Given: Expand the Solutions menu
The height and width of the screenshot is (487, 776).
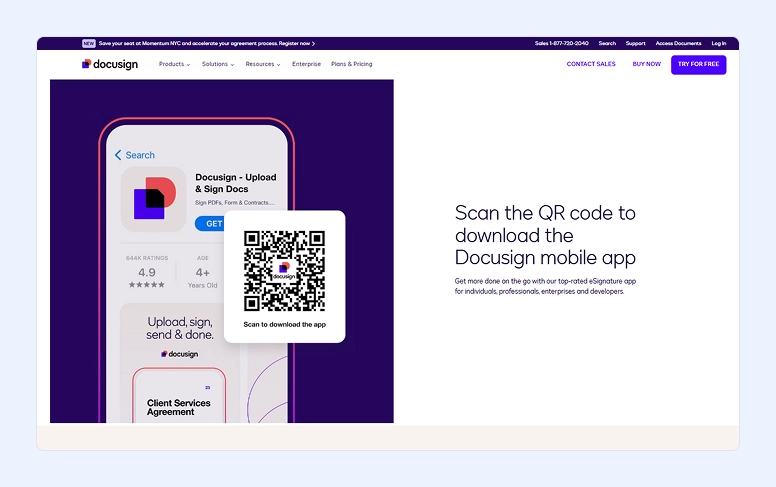Looking at the screenshot, I should point(218,64).
